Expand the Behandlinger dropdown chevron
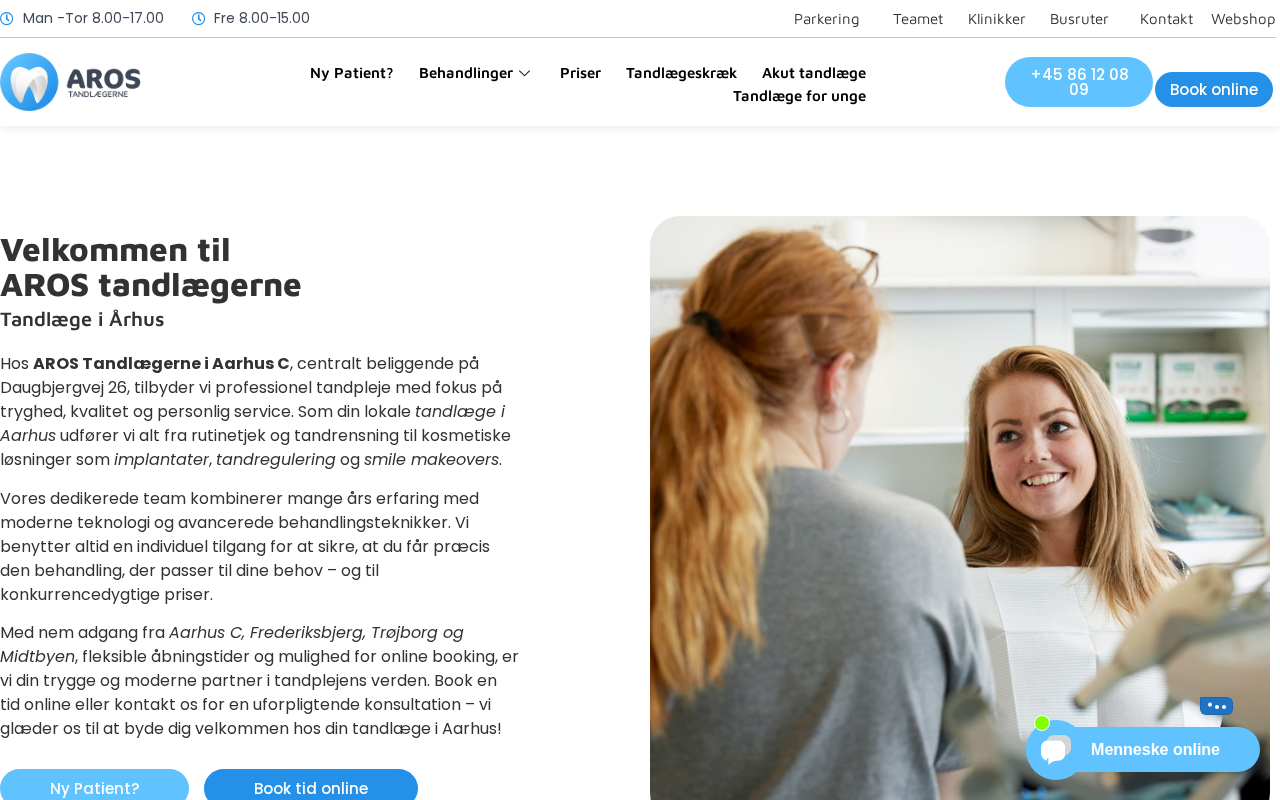1280x800 pixels. point(524,73)
